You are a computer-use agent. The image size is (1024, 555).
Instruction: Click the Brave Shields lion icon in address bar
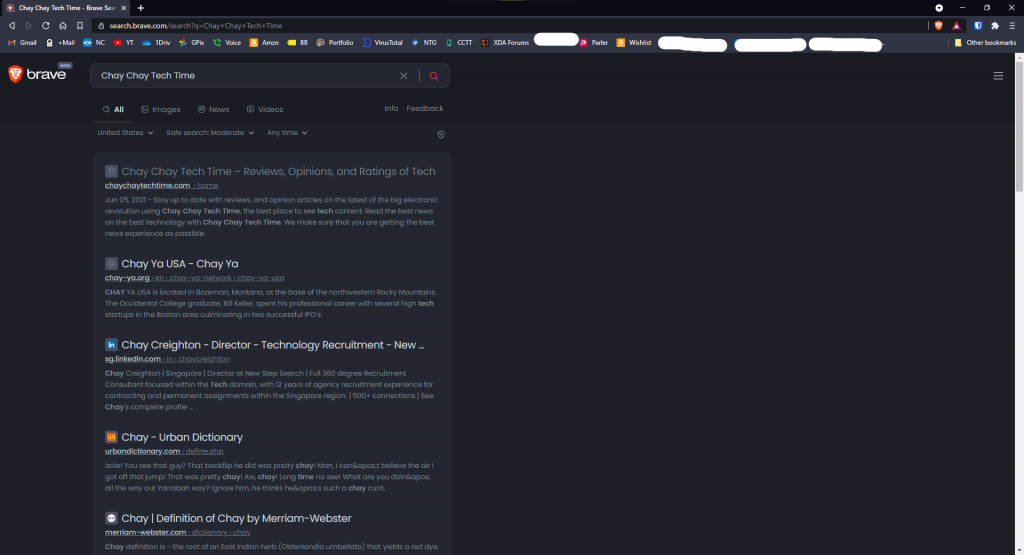938,25
